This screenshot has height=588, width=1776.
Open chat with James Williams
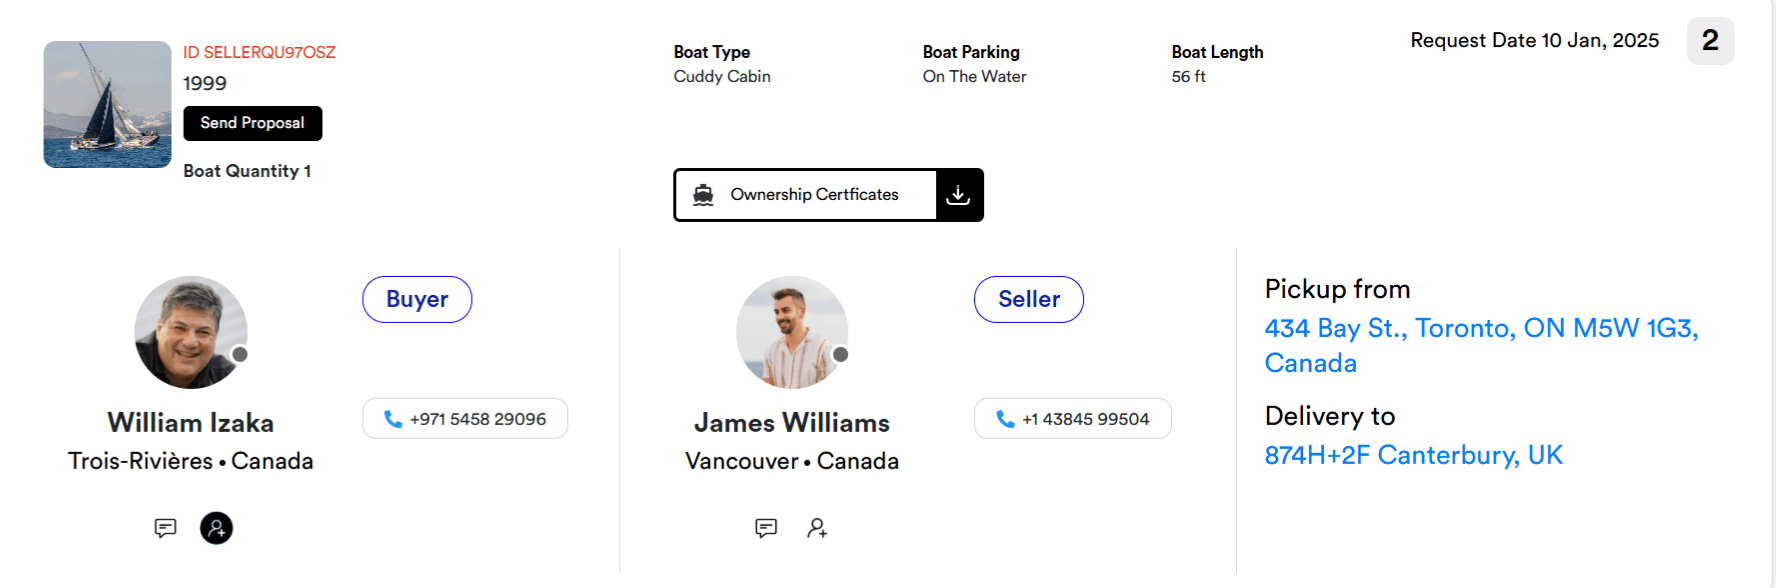766,527
